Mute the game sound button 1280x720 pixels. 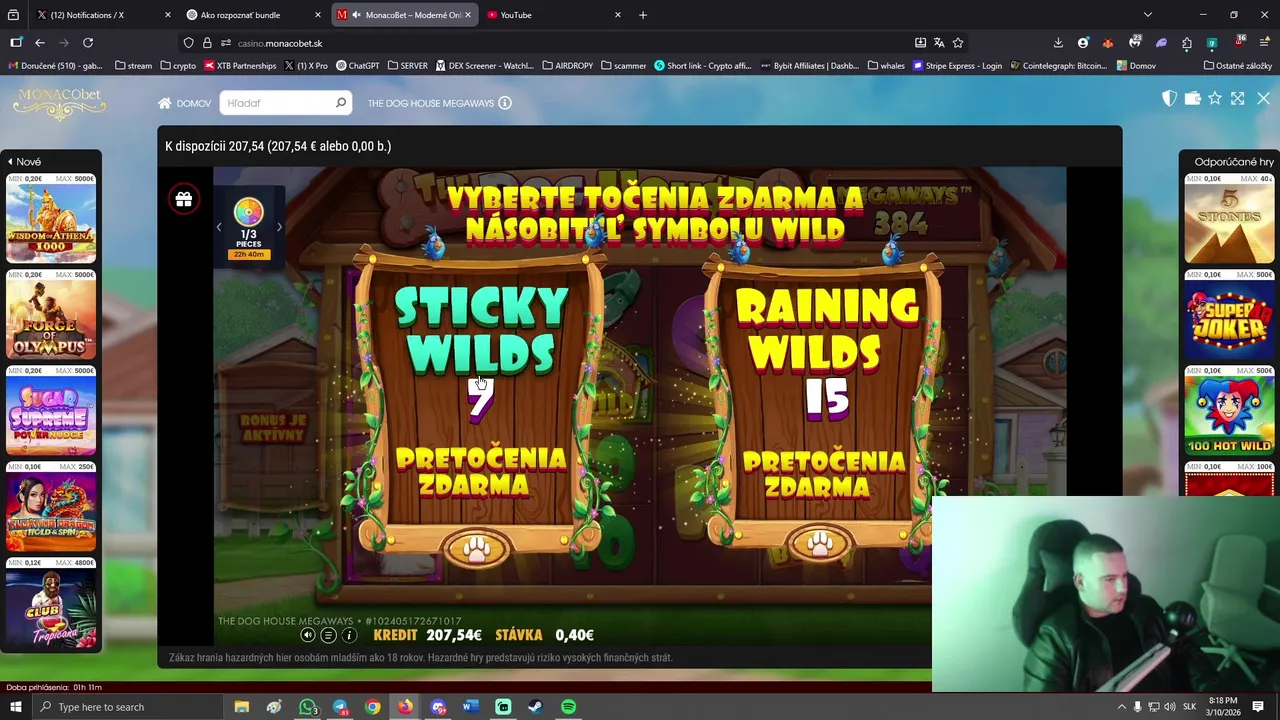click(308, 635)
